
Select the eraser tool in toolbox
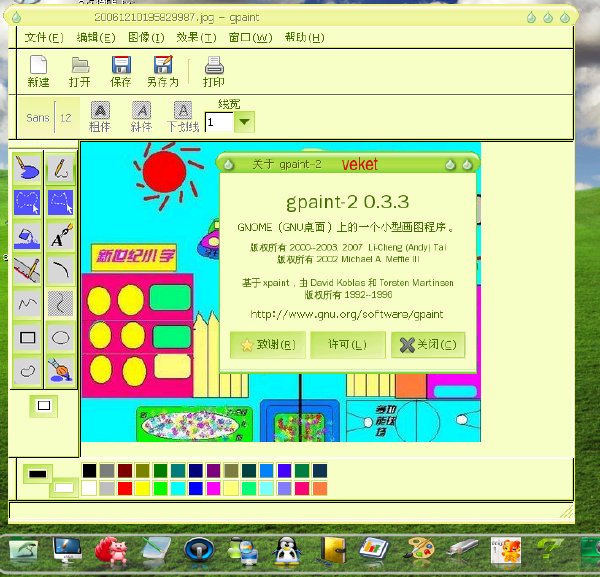[x=27, y=169]
